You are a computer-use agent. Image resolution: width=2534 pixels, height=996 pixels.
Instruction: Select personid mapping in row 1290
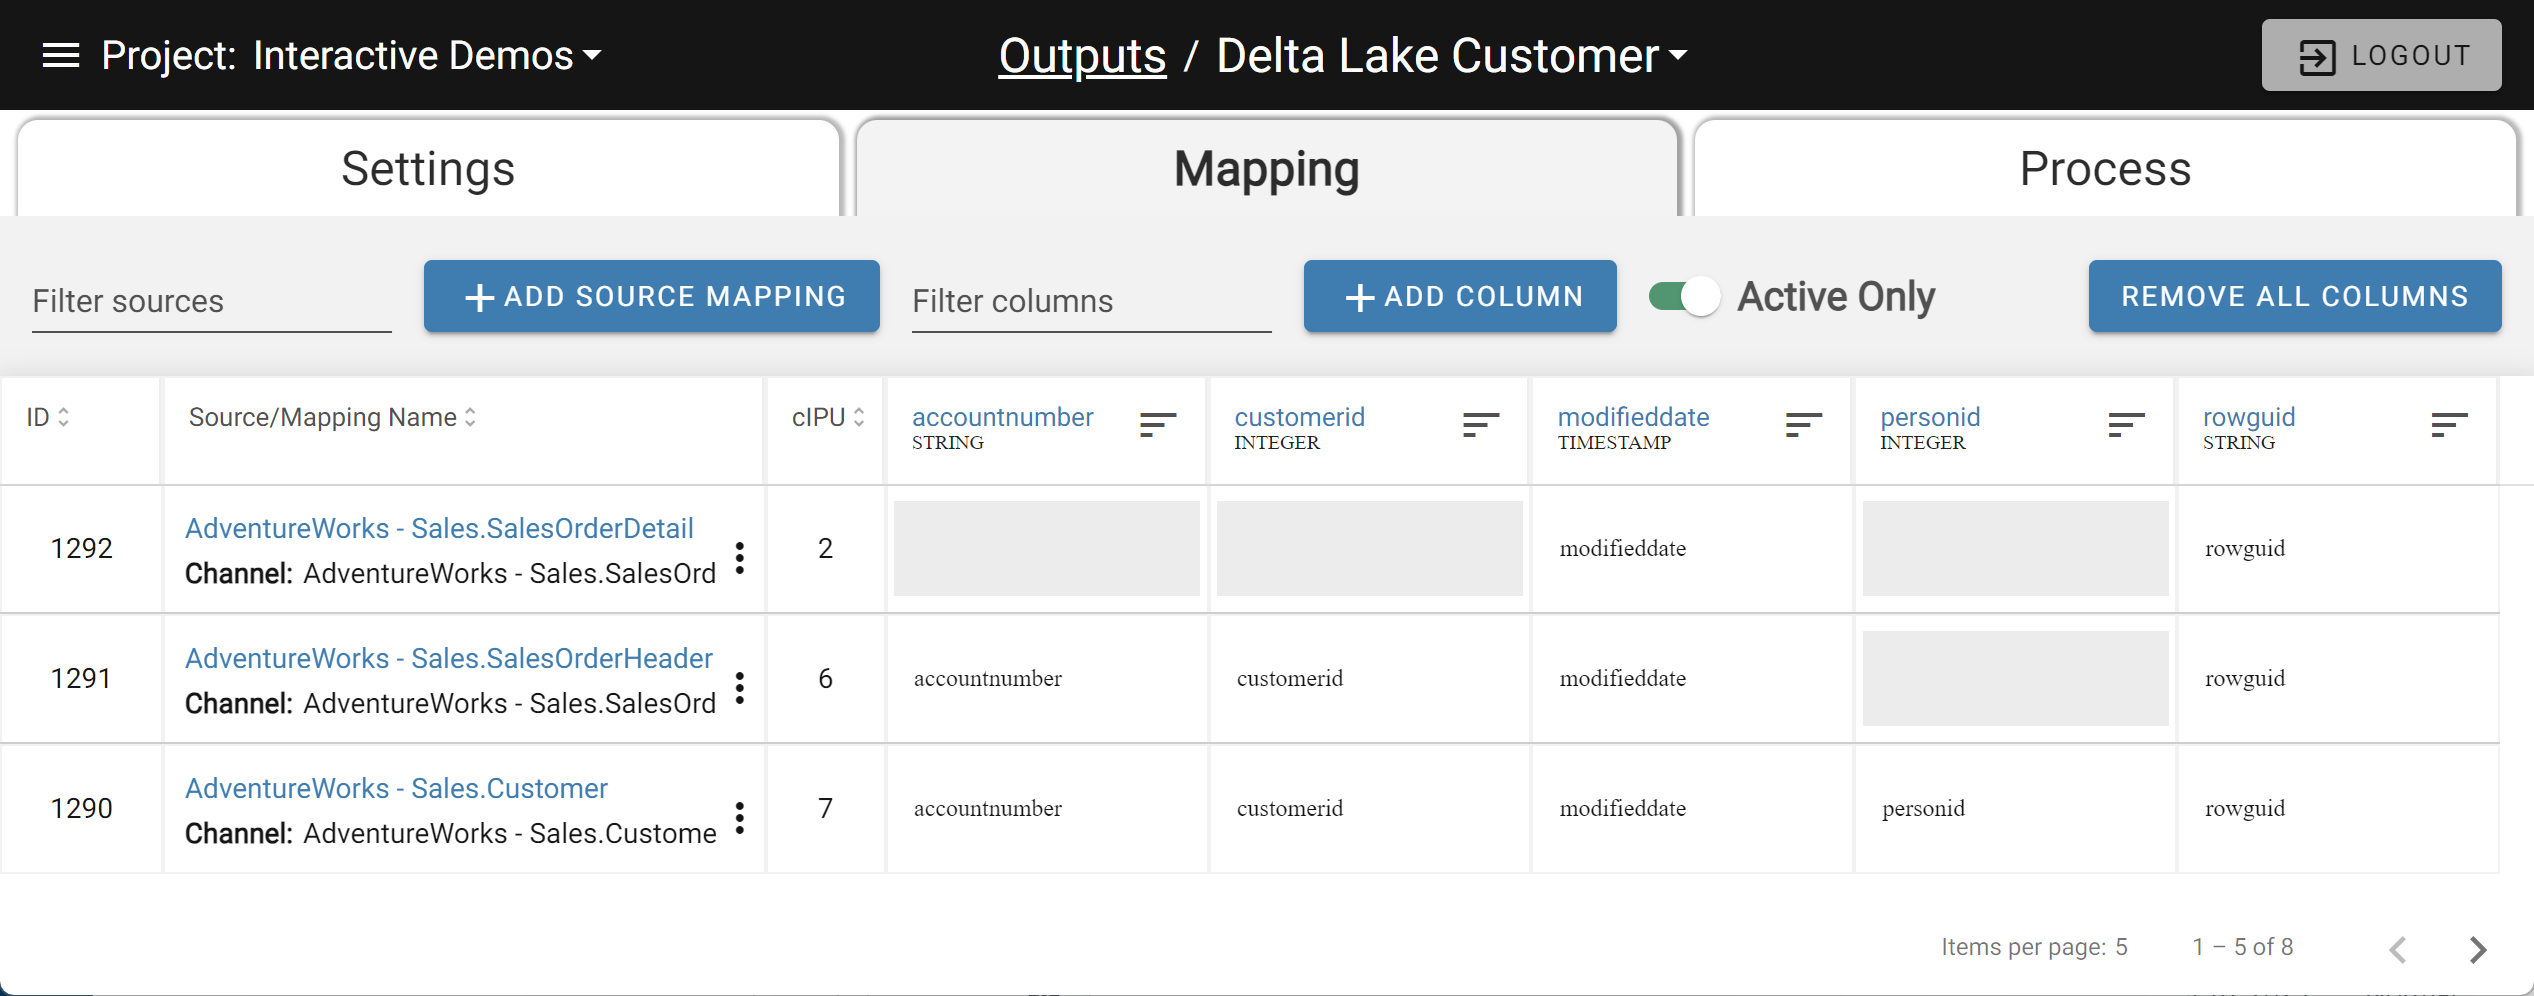(x=1923, y=809)
